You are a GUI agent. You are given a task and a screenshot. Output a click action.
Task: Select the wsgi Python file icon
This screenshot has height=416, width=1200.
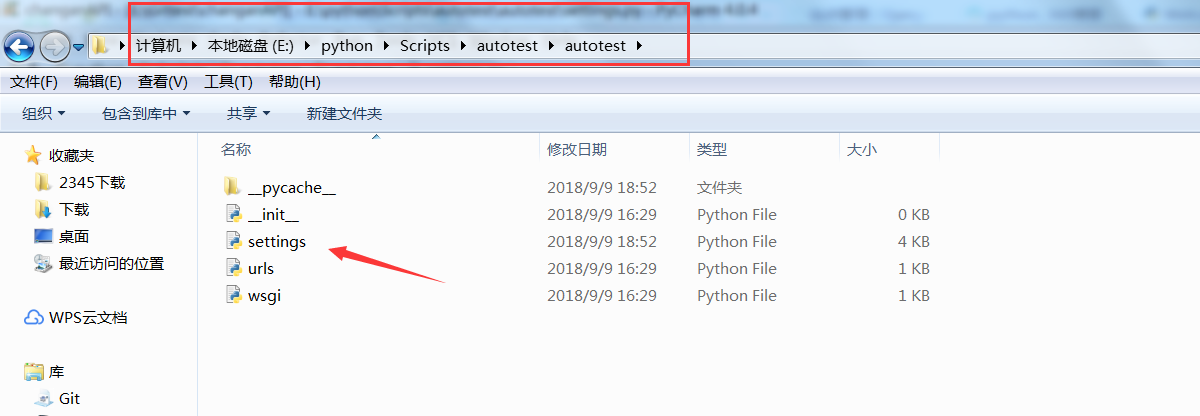[x=233, y=295]
